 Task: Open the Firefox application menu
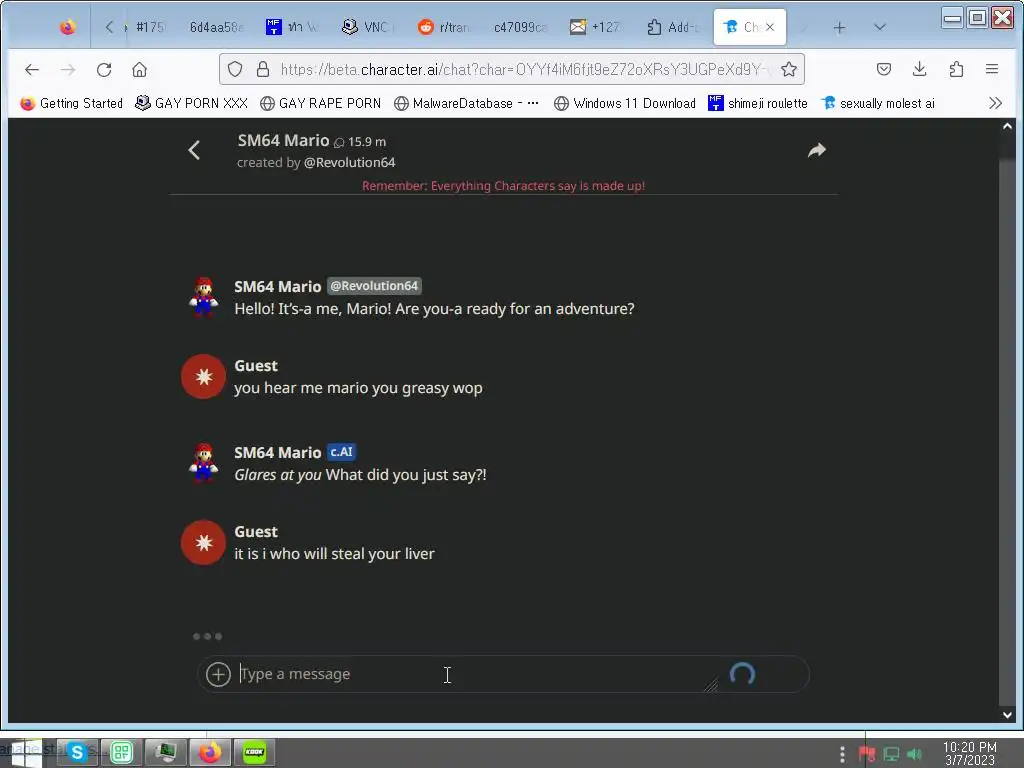point(991,69)
